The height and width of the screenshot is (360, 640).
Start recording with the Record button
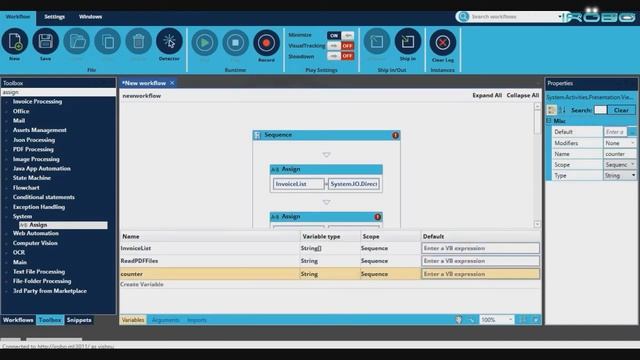266,42
